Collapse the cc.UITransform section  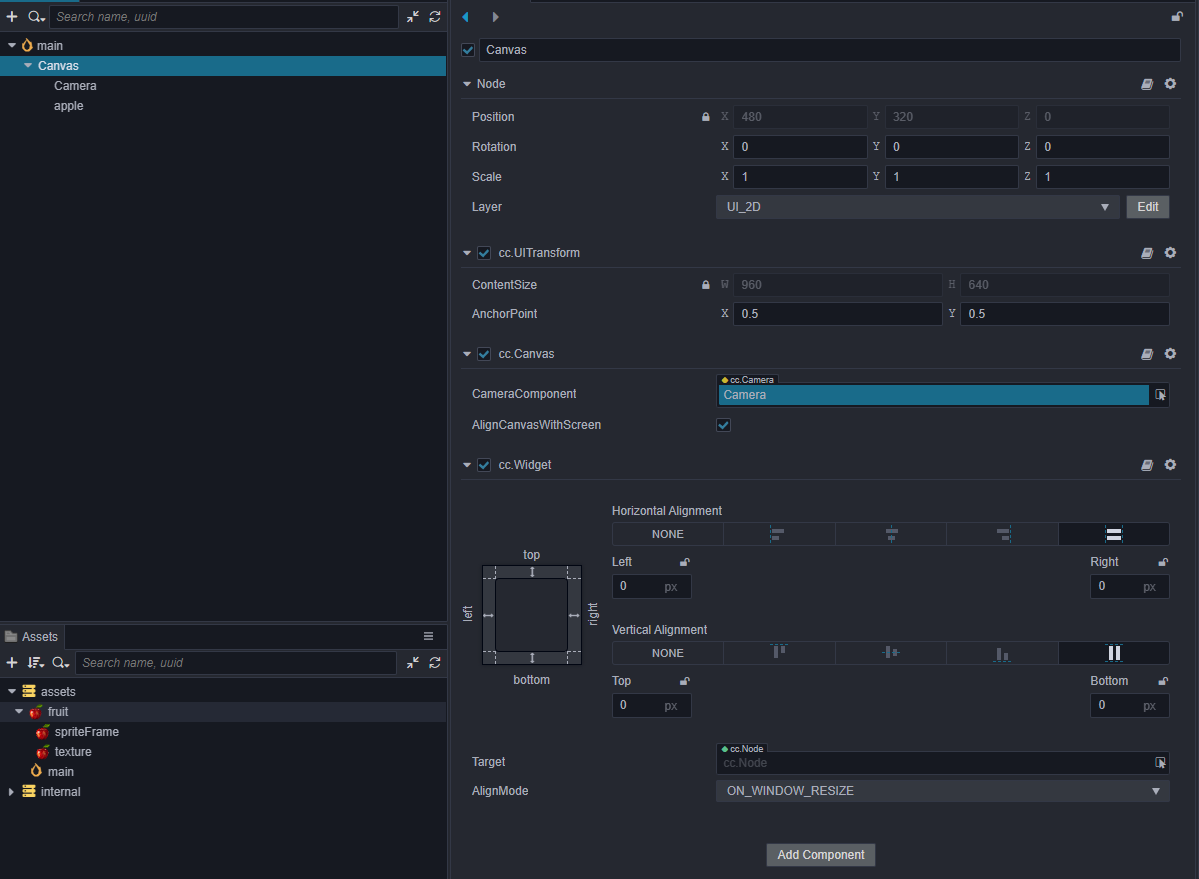pyautogui.click(x=466, y=253)
